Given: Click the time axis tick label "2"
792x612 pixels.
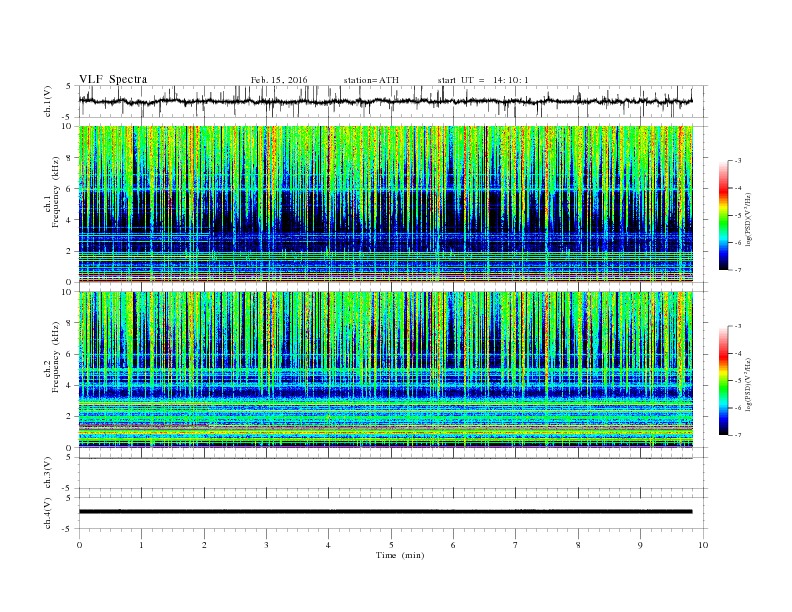Looking at the screenshot, I should pos(204,545).
